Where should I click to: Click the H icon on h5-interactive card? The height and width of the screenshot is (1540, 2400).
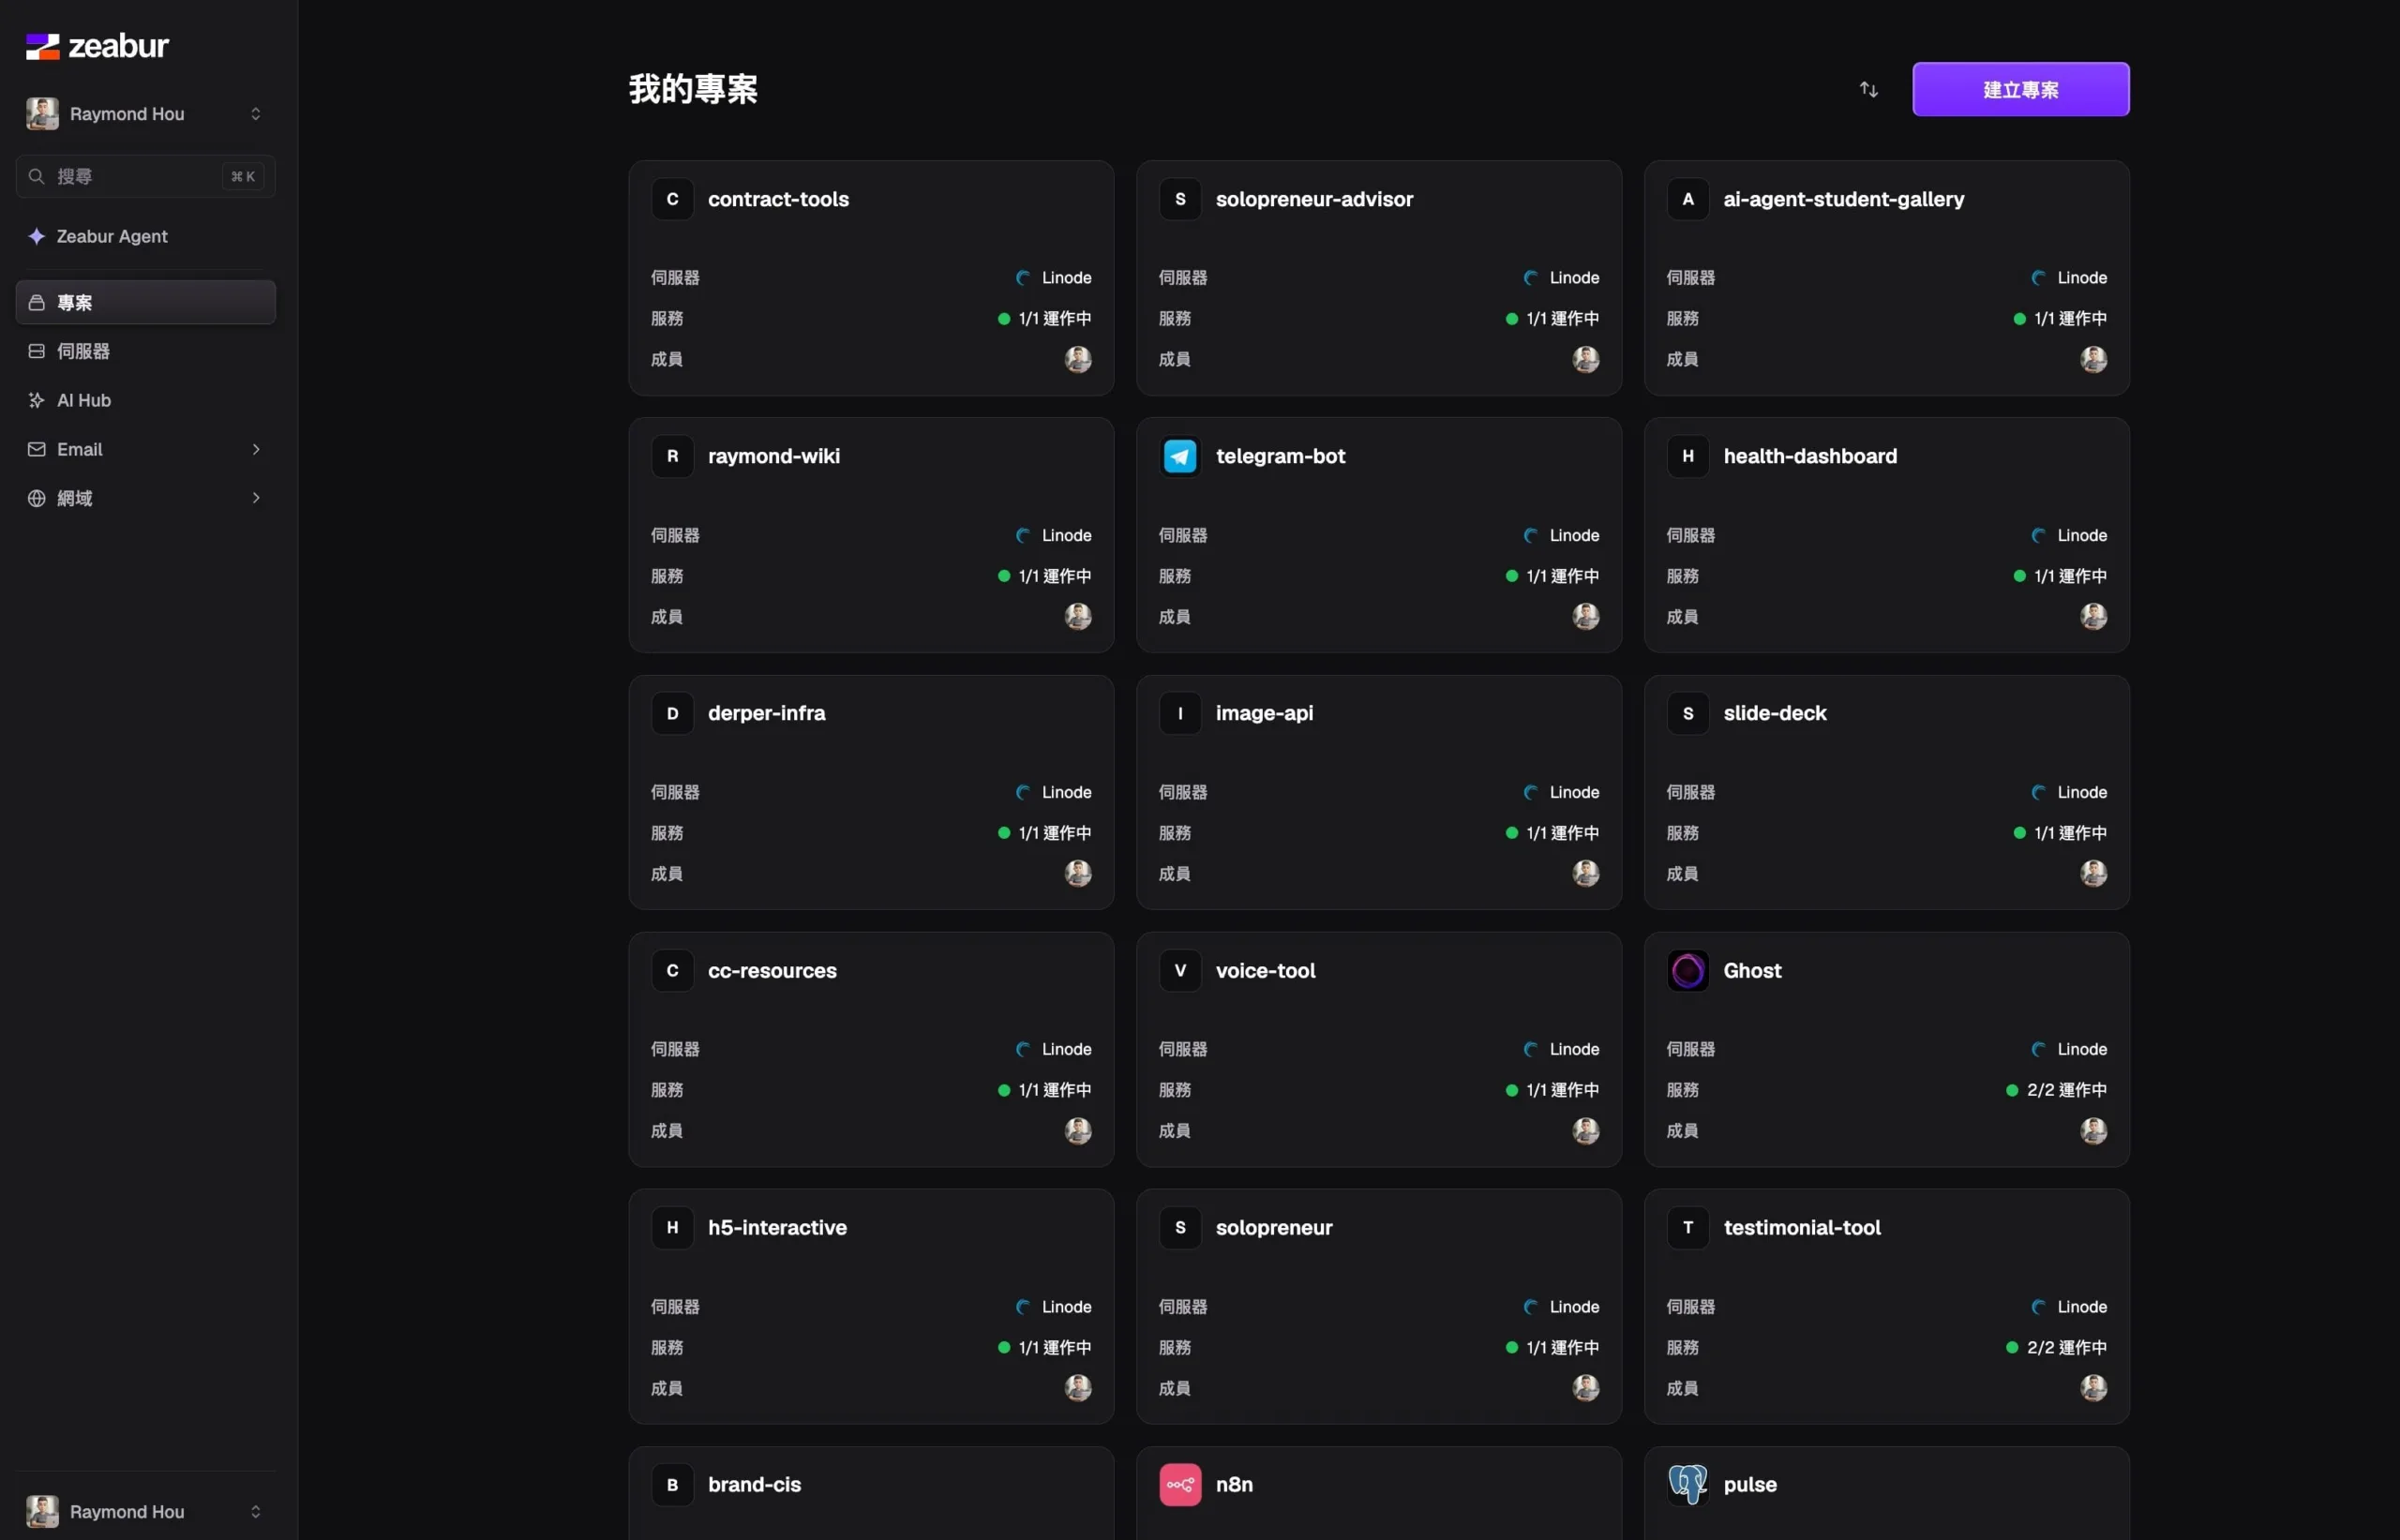(x=672, y=1227)
